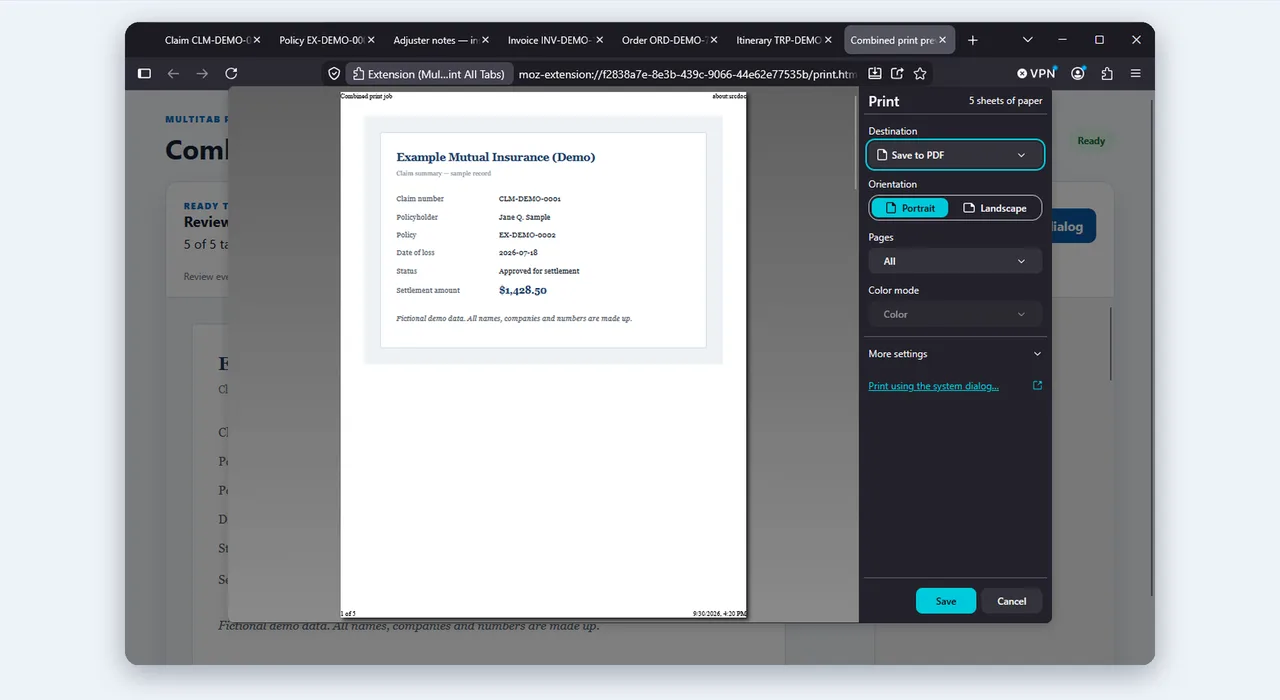The height and width of the screenshot is (700, 1280).
Task: Go back with the back arrow
Action: pos(173,73)
